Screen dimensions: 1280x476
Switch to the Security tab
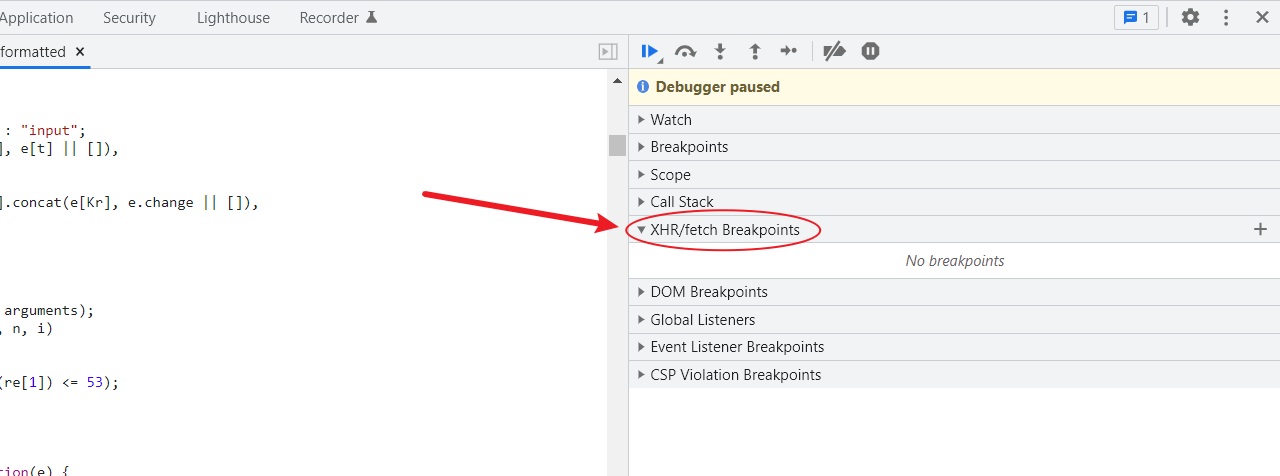129,18
